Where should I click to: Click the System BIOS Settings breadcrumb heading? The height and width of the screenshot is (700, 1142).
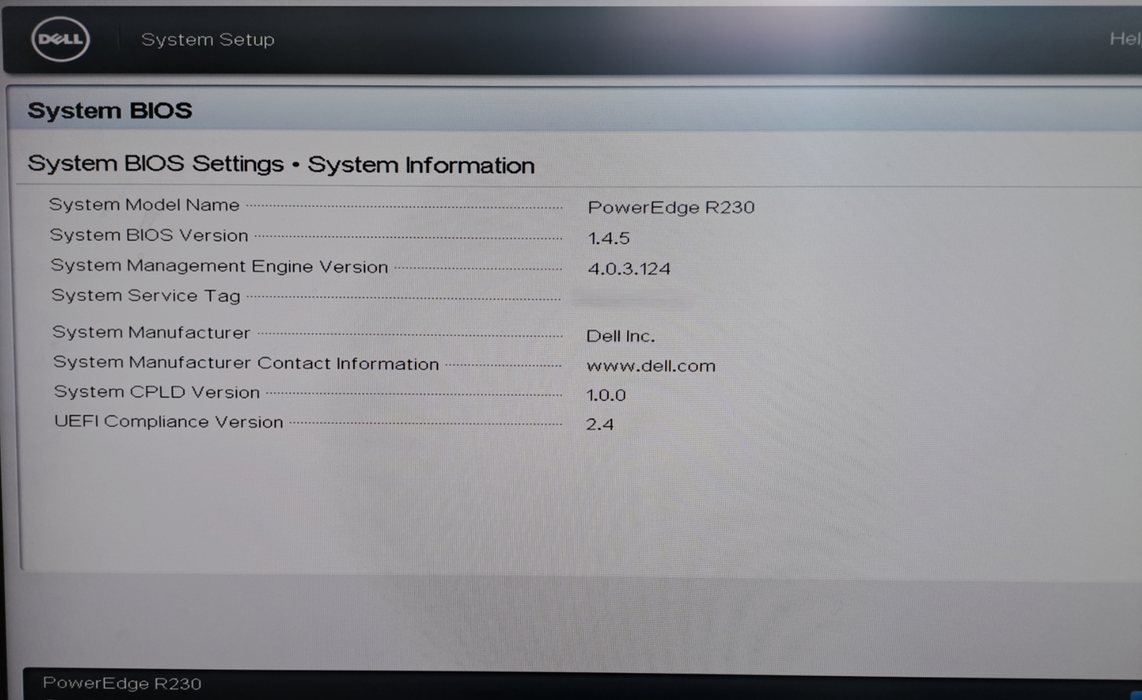click(x=281, y=165)
